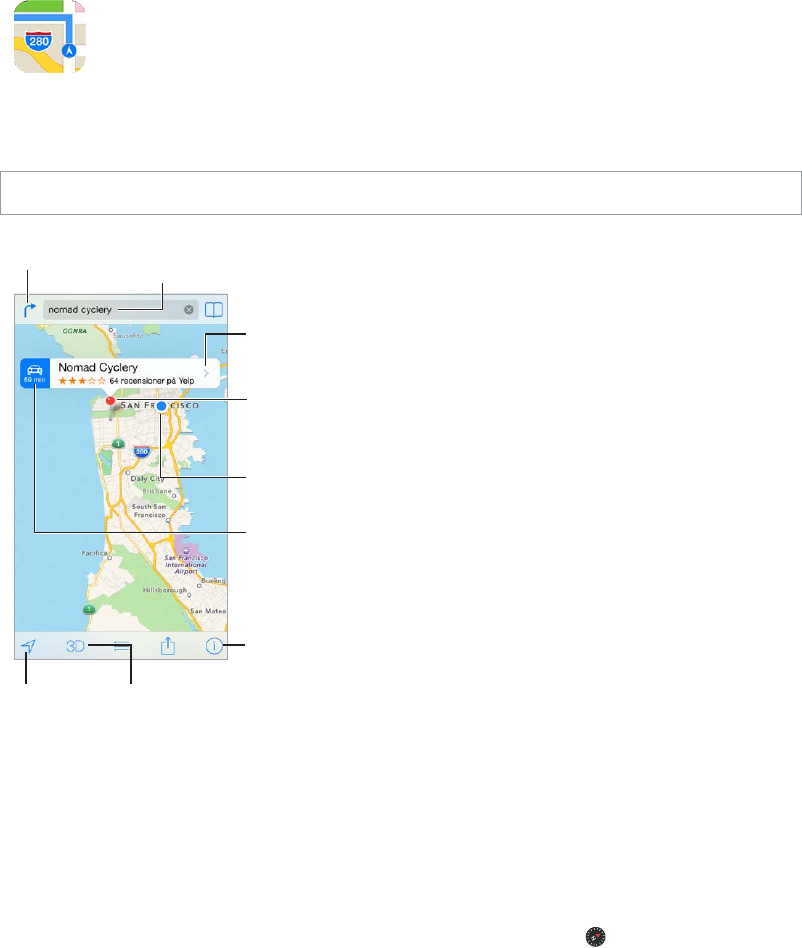Toggle 3D map view

tap(75, 646)
